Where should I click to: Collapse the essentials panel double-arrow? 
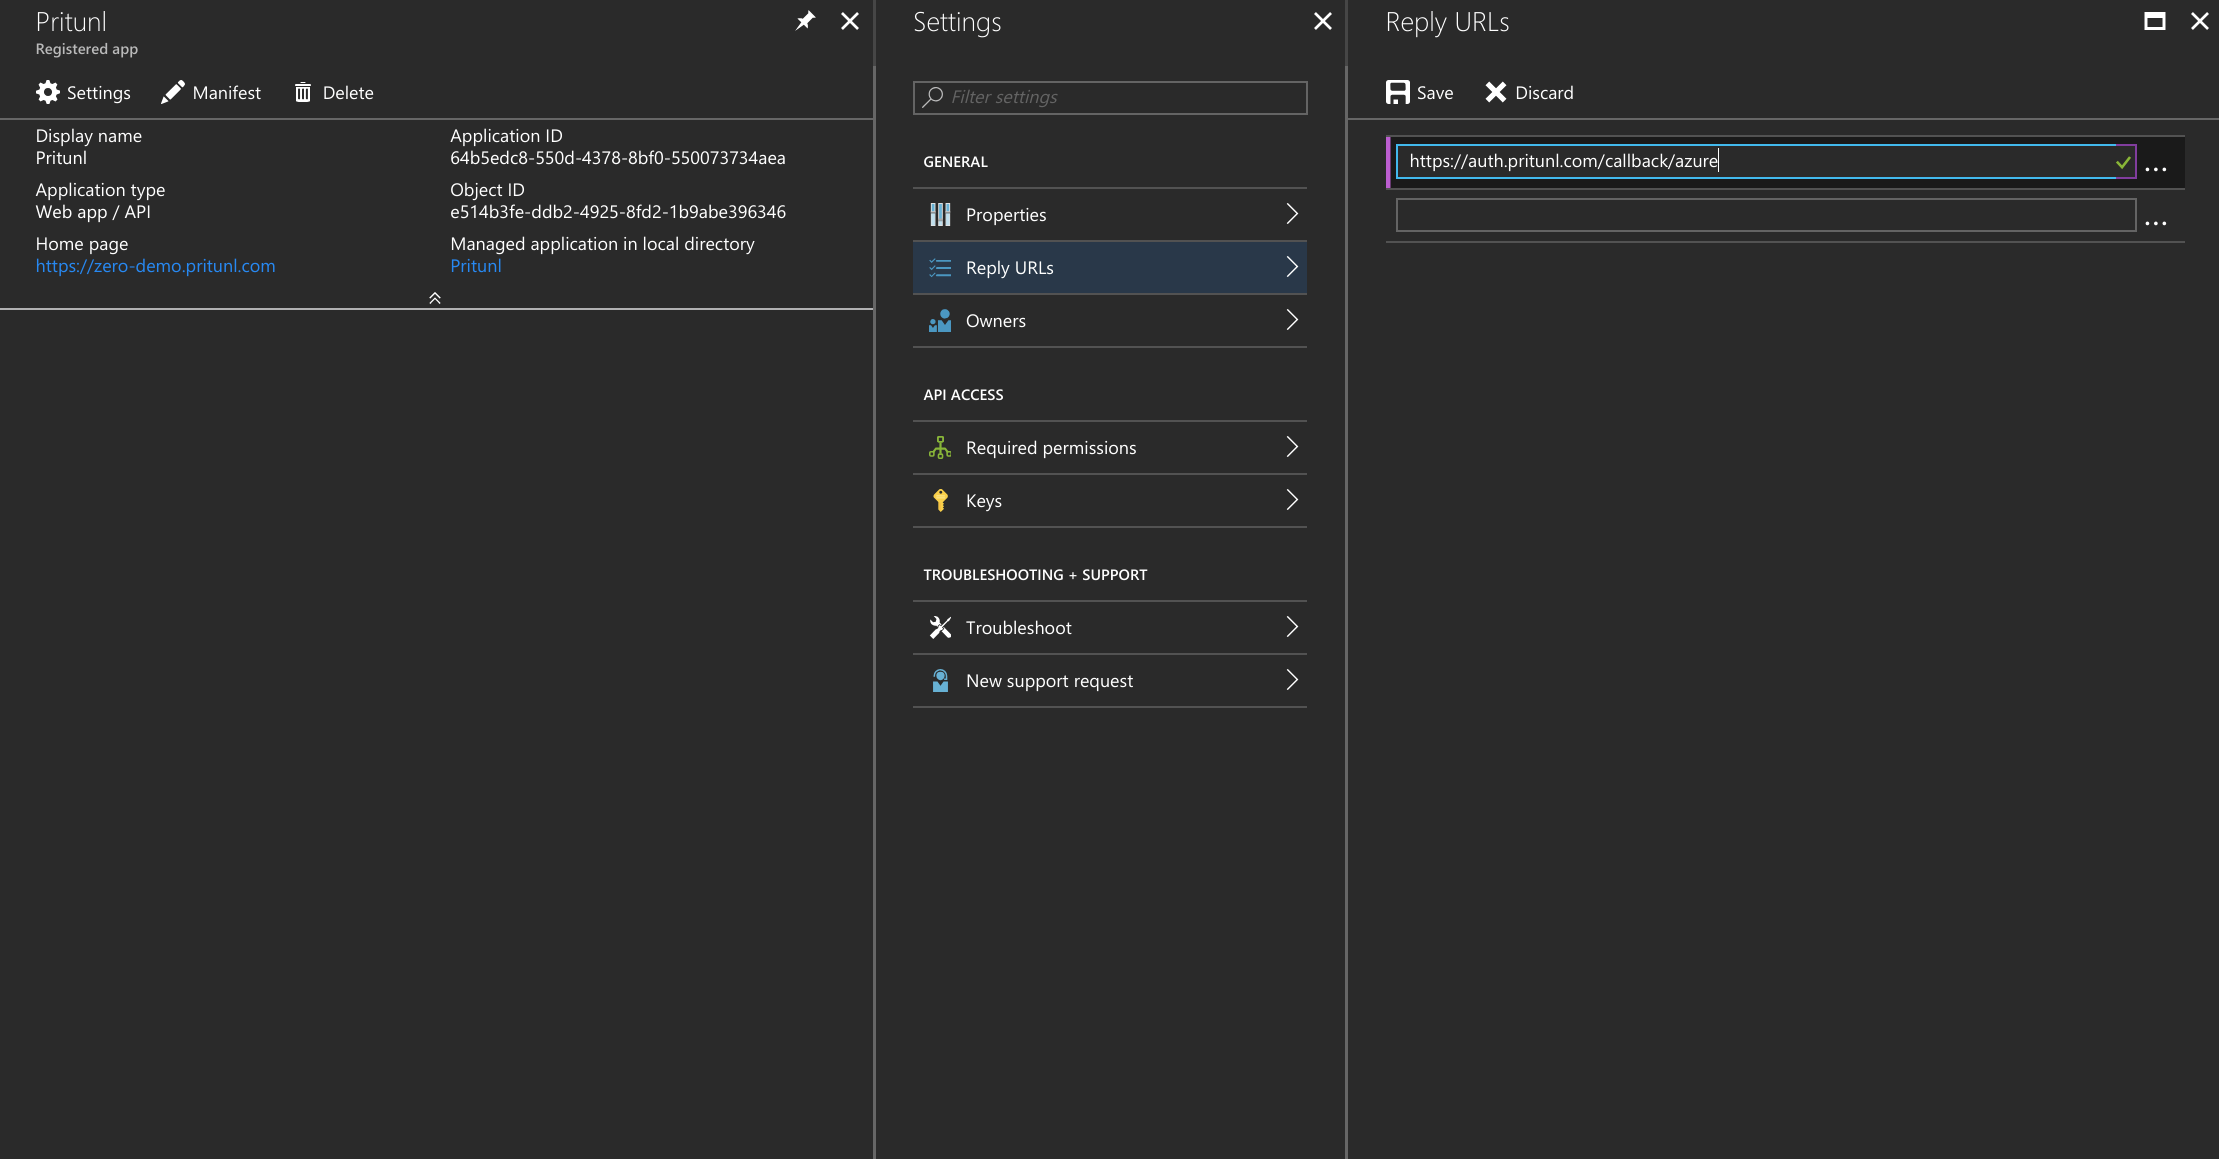(x=435, y=298)
